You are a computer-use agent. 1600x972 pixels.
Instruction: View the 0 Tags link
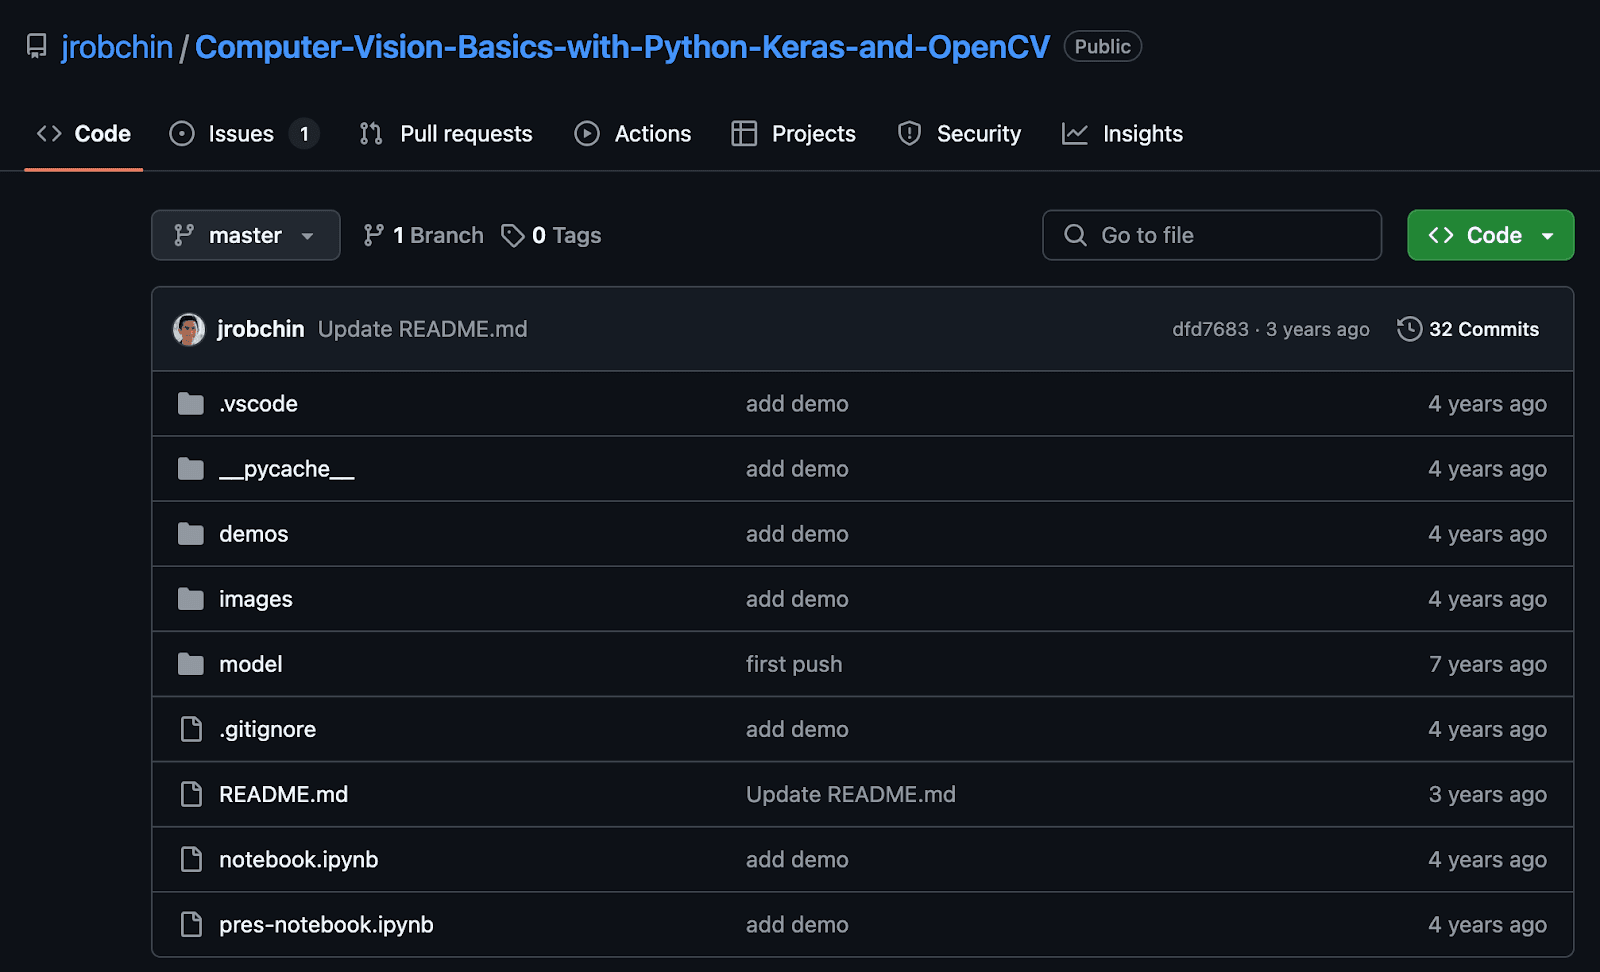click(x=552, y=235)
